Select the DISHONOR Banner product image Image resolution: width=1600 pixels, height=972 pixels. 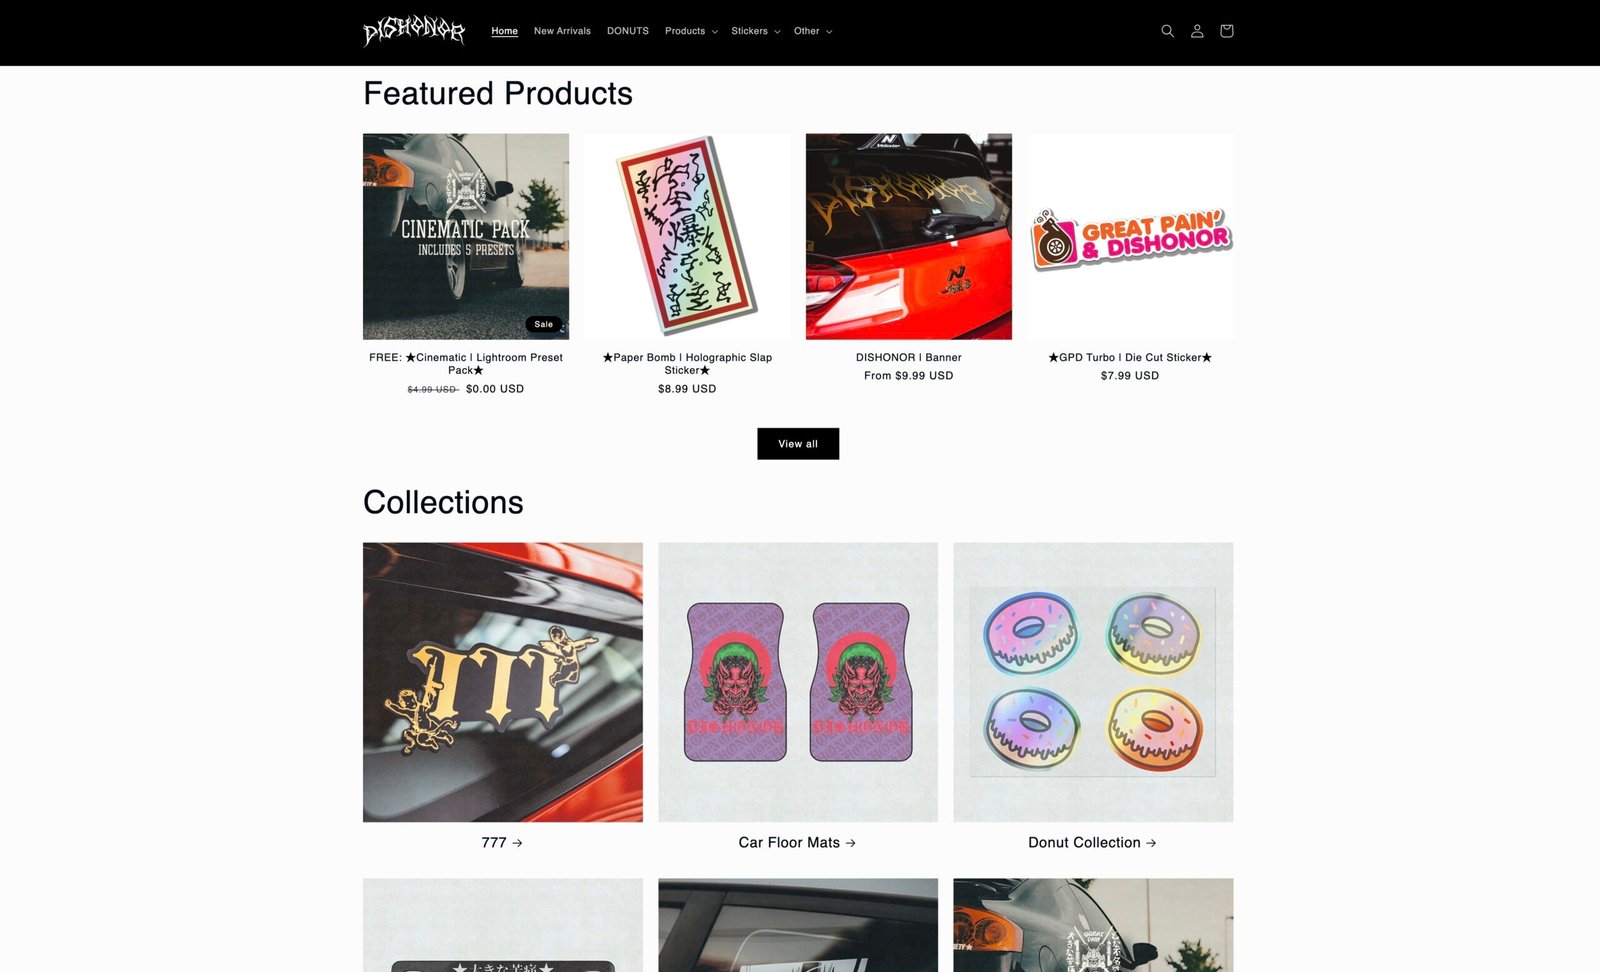[909, 237]
